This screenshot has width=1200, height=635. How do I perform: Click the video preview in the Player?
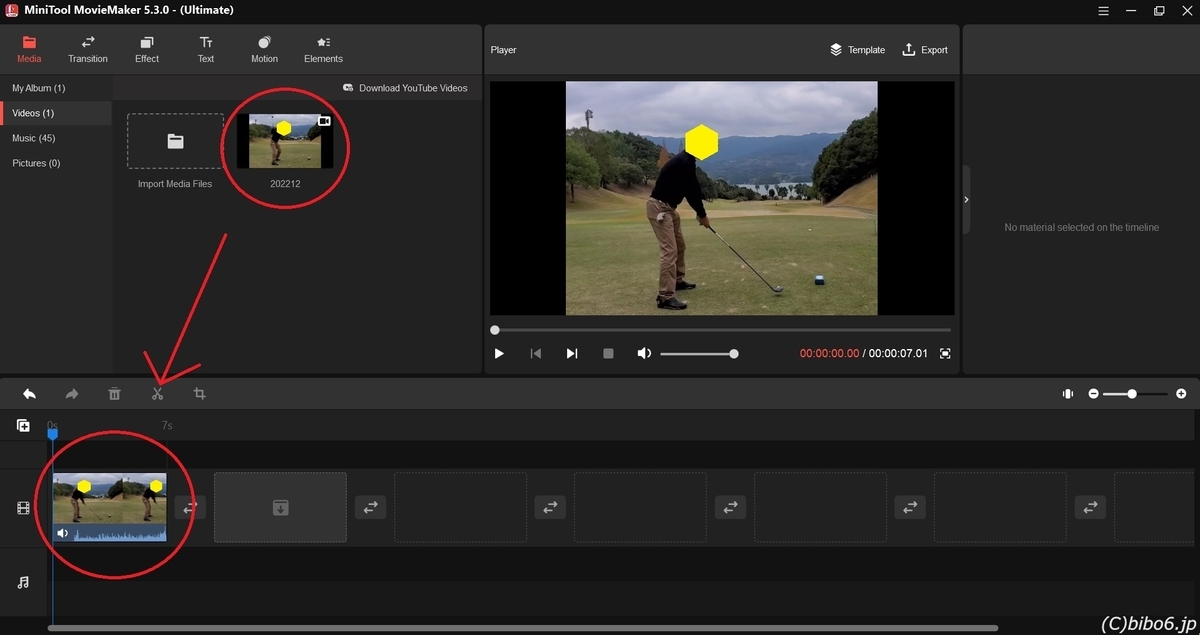coord(721,198)
